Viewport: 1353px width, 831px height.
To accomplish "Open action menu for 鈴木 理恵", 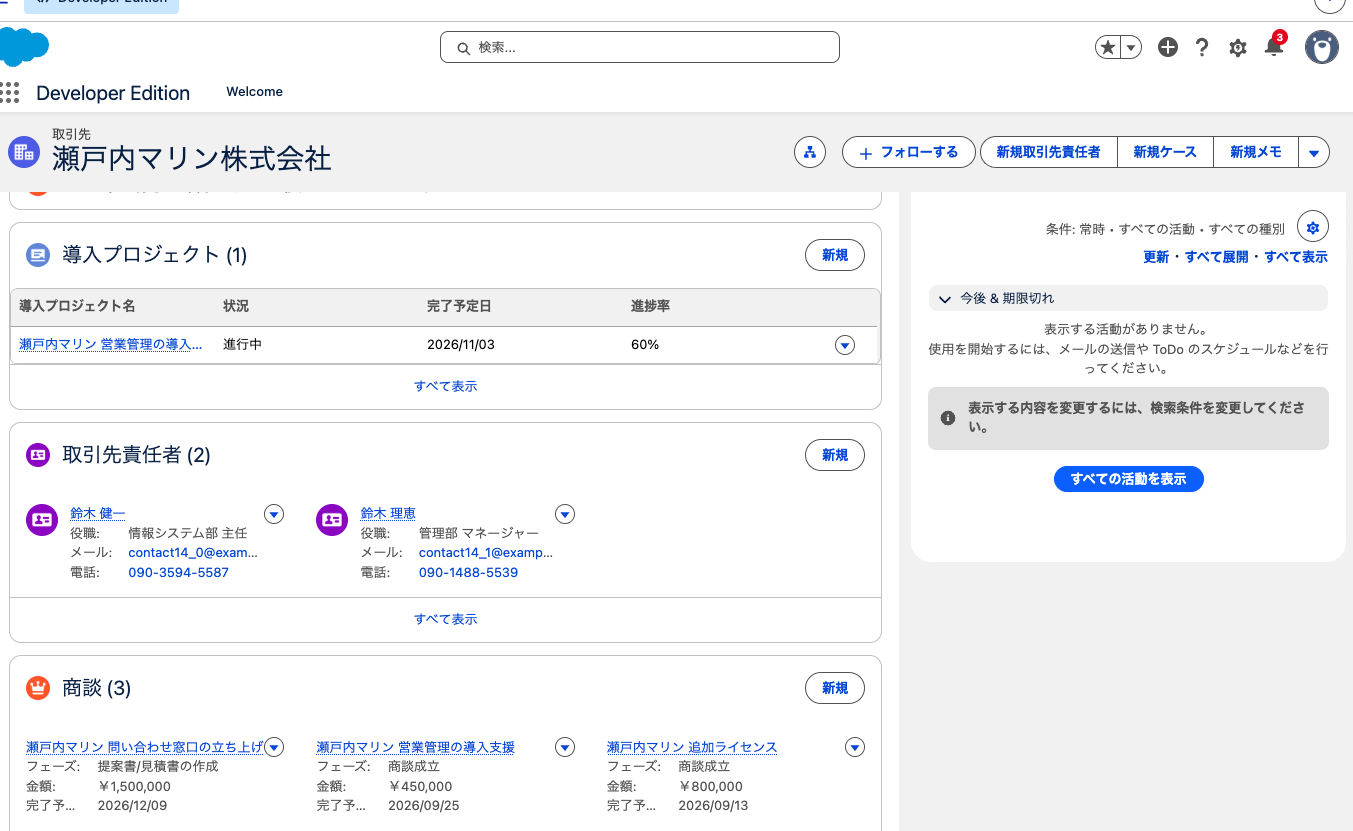I will (x=565, y=514).
